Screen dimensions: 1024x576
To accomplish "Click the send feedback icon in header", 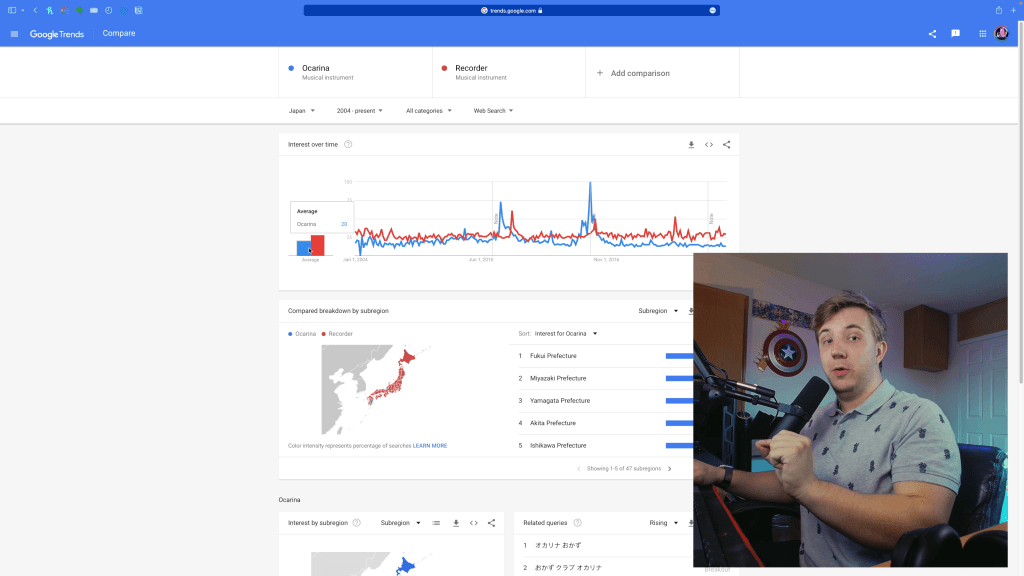I will tap(956, 34).
